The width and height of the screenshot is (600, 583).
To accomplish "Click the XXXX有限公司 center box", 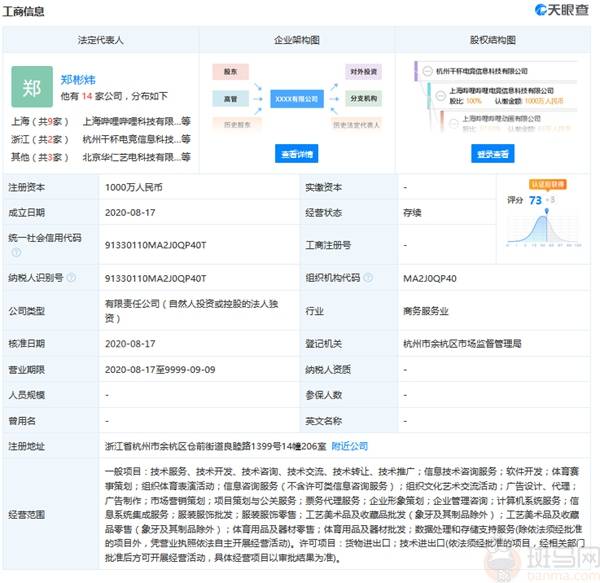I will [297, 99].
